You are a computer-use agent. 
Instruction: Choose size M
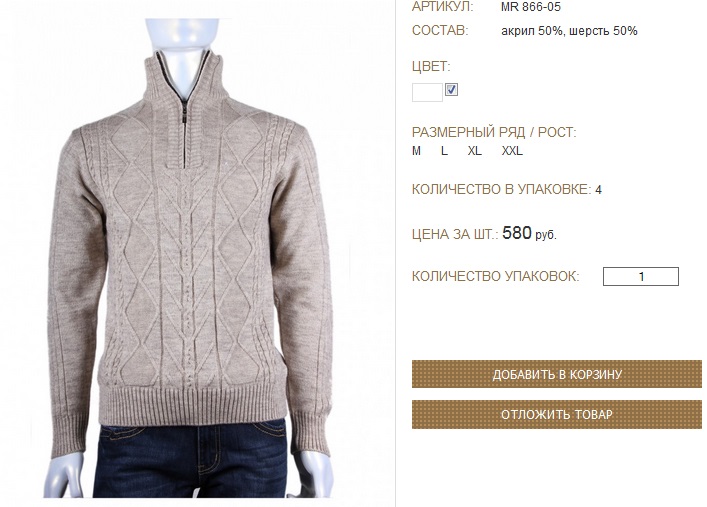[x=416, y=151]
